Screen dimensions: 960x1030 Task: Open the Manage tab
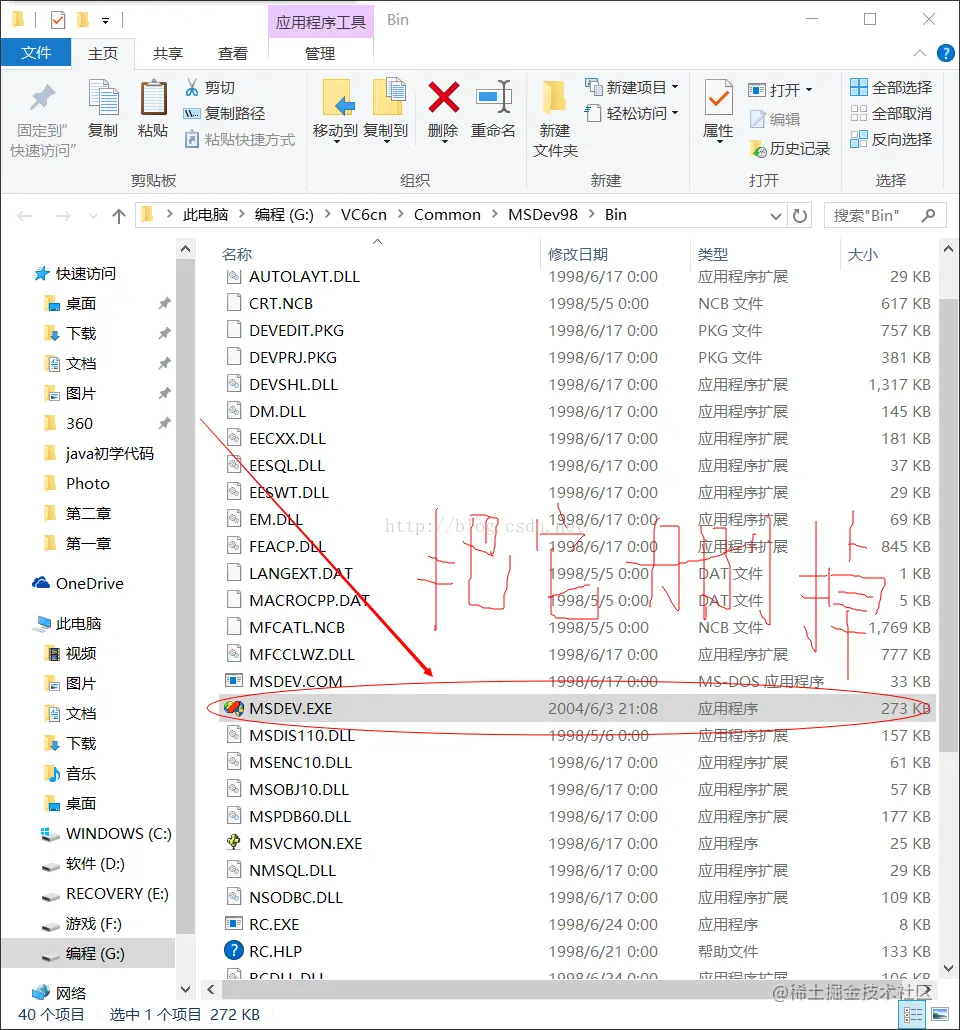320,53
